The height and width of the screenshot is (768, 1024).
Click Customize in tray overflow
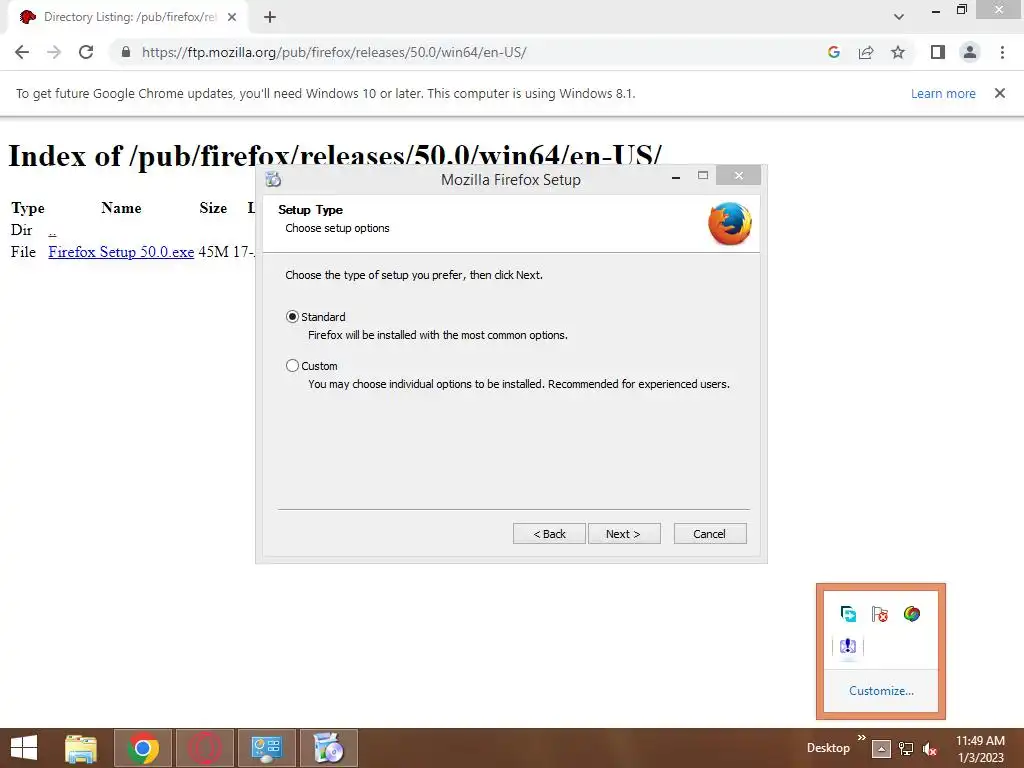click(881, 691)
